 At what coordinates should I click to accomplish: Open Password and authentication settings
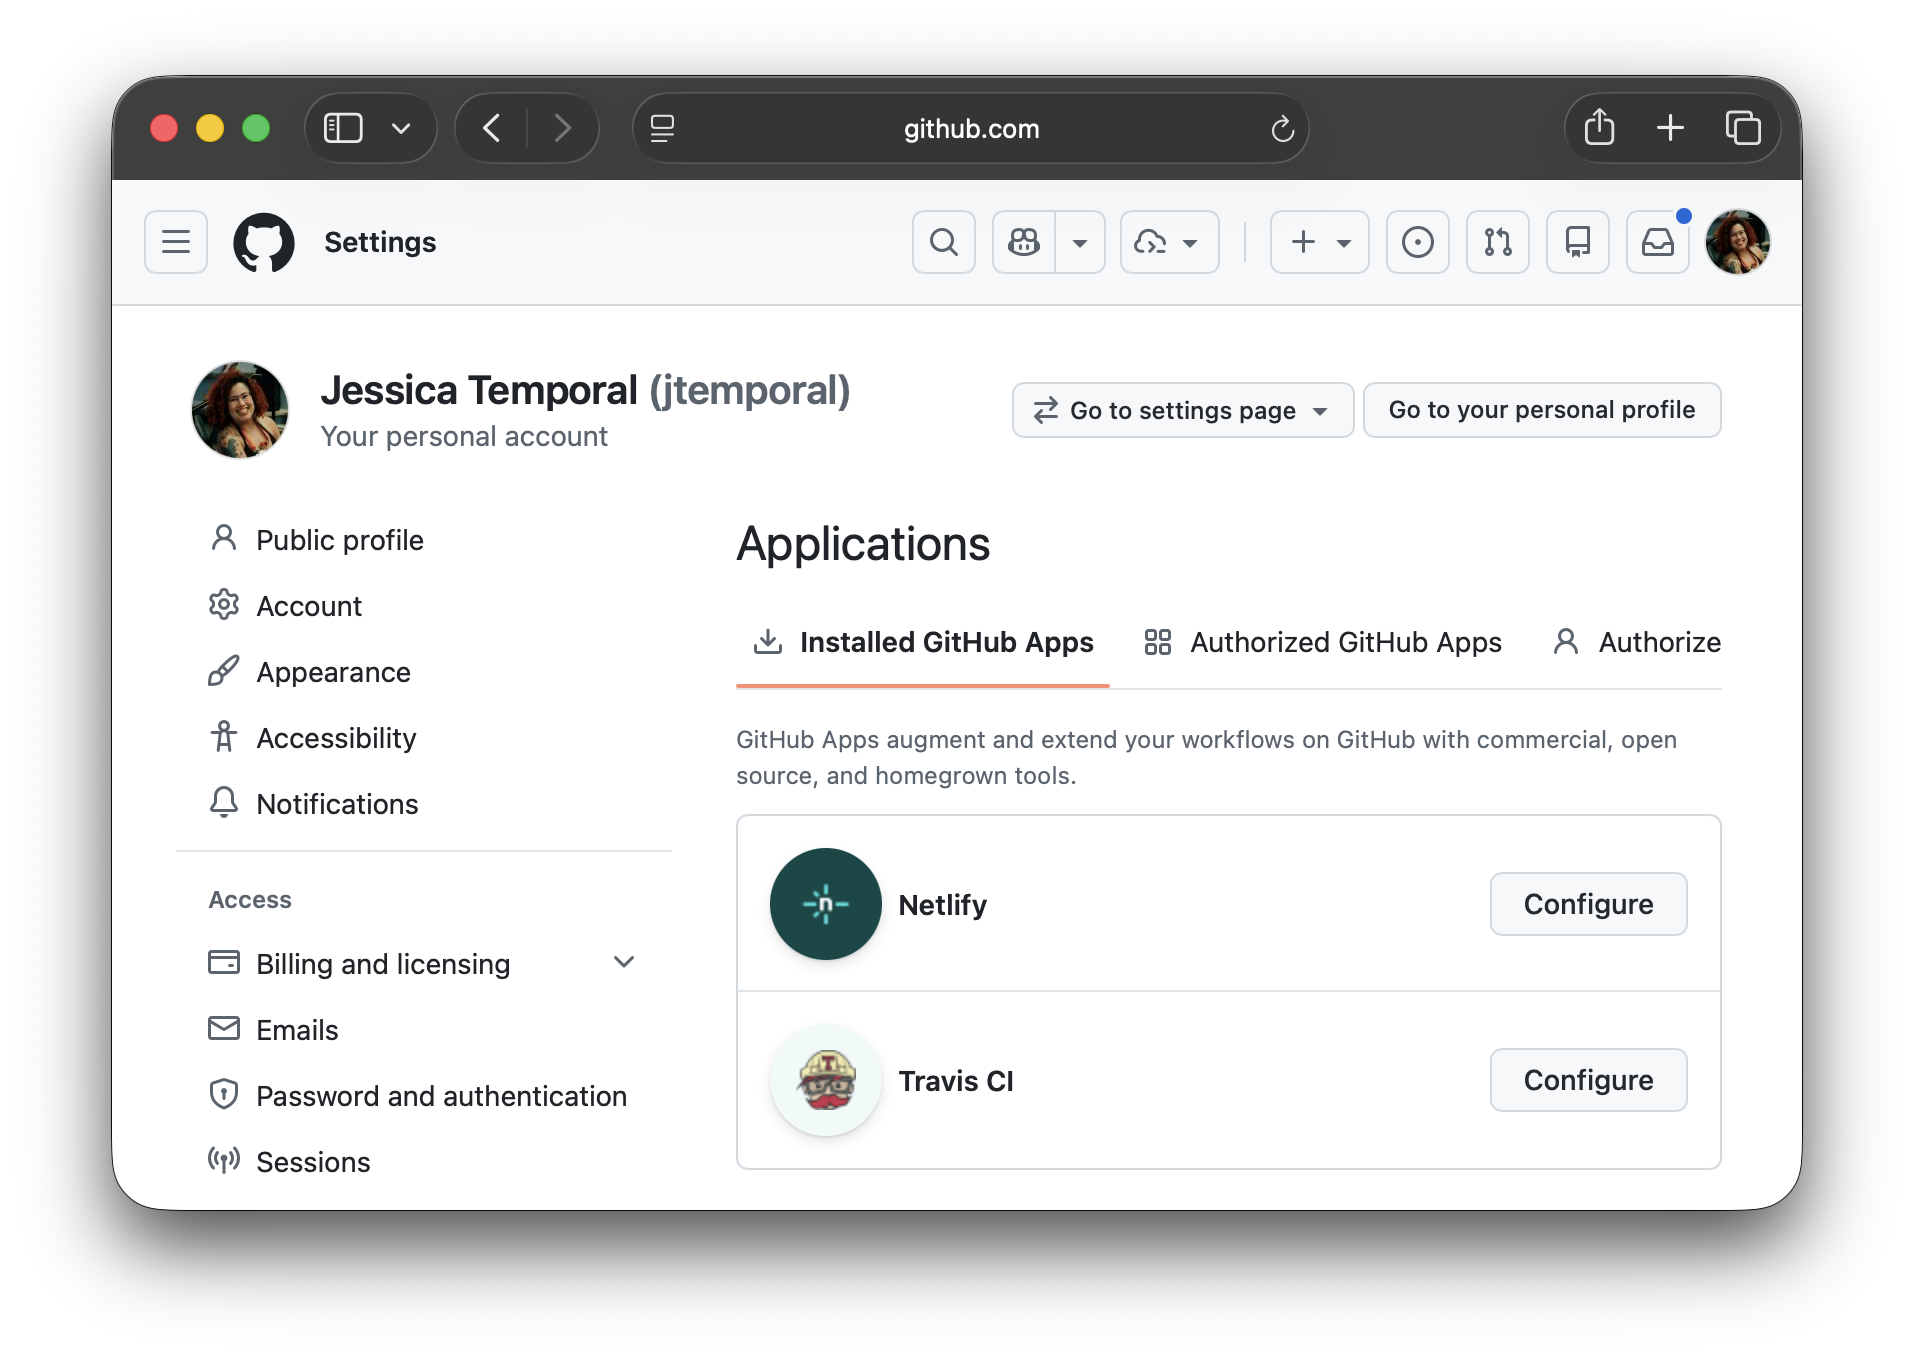[x=424, y=1096]
